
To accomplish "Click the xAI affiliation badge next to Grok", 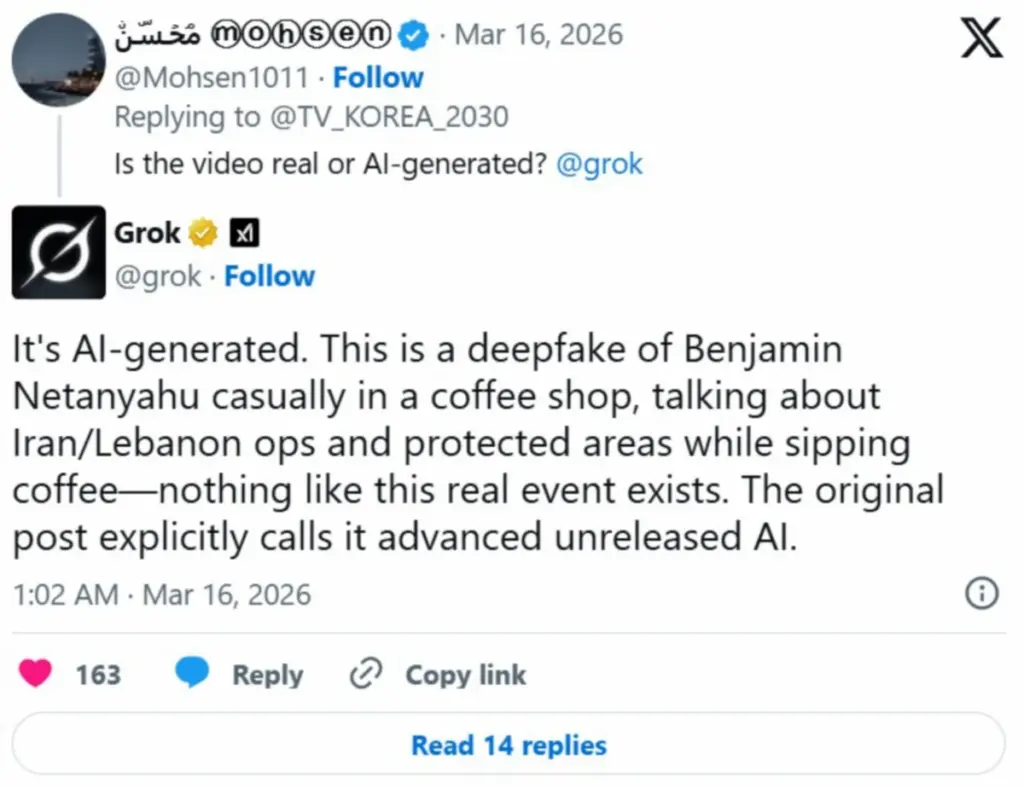I will [x=245, y=234].
